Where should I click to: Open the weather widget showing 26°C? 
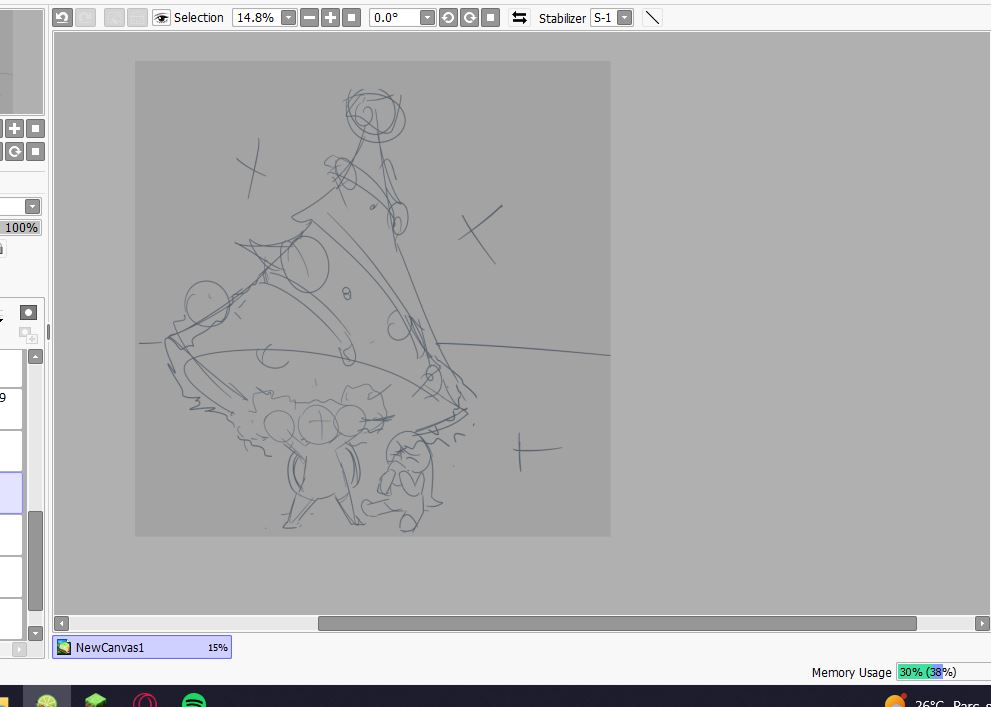click(x=938, y=701)
